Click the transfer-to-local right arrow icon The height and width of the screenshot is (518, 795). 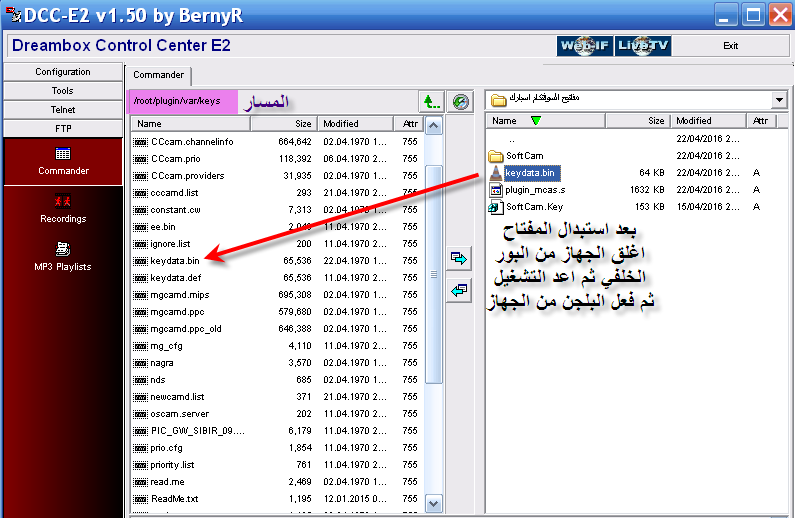(x=459, y=258)
